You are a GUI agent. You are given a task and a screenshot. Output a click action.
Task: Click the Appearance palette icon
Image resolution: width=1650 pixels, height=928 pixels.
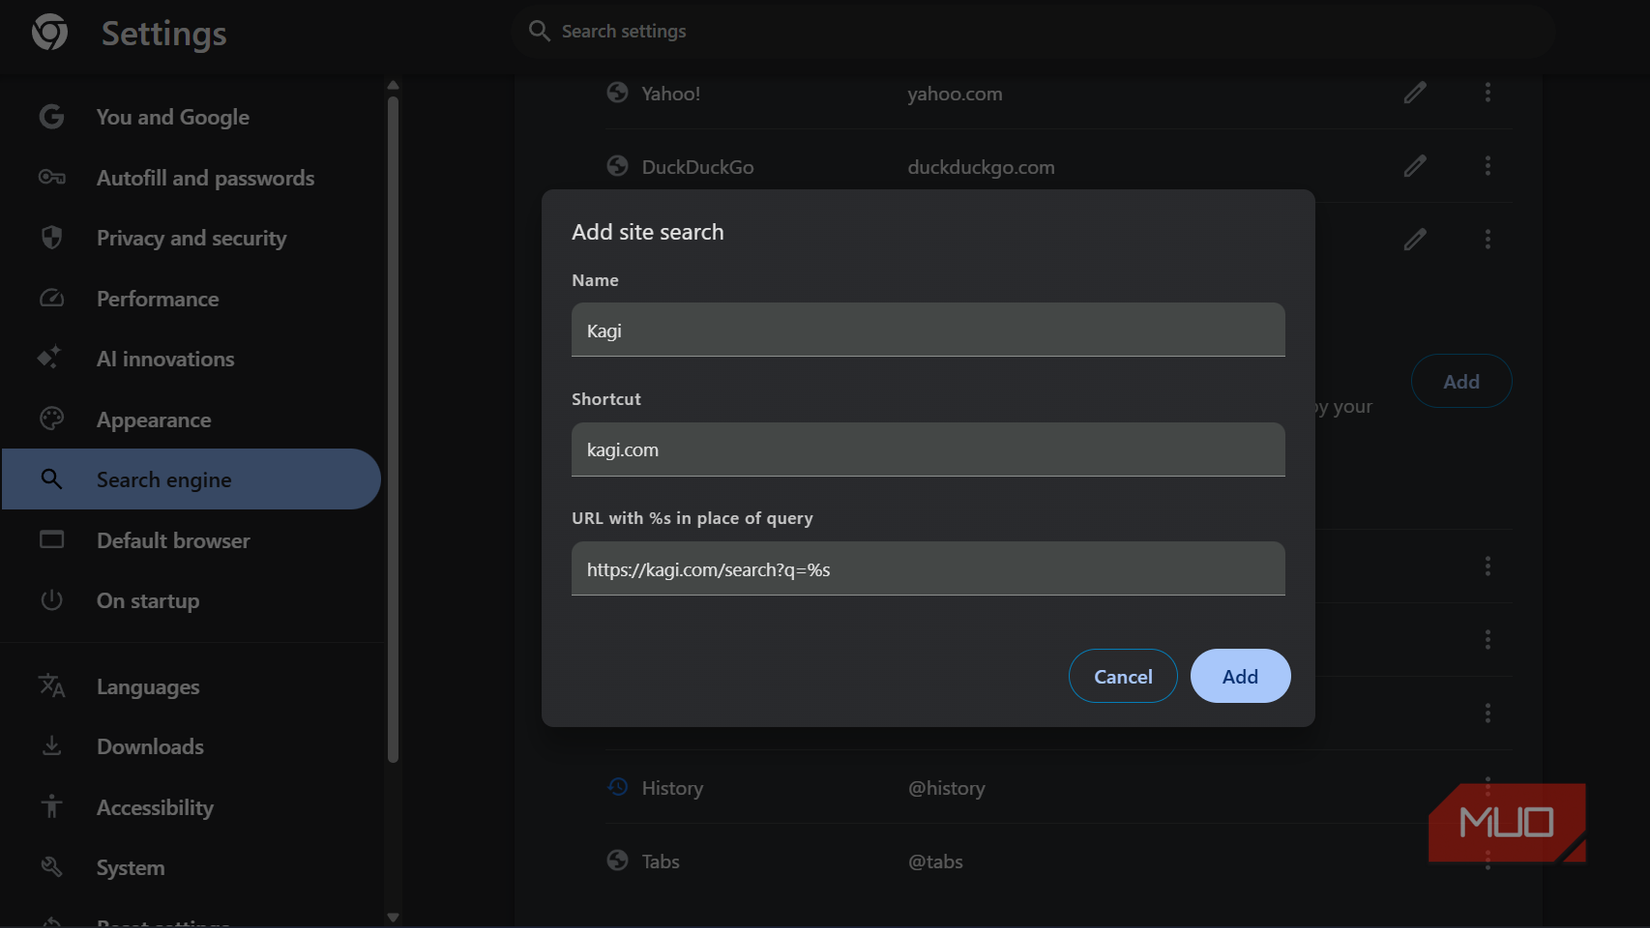coord(51,419)
